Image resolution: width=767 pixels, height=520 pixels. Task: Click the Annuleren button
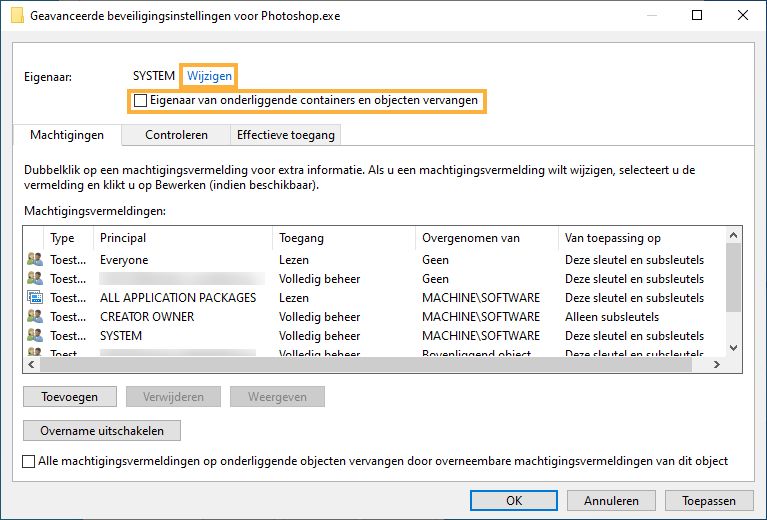(611, 500)
